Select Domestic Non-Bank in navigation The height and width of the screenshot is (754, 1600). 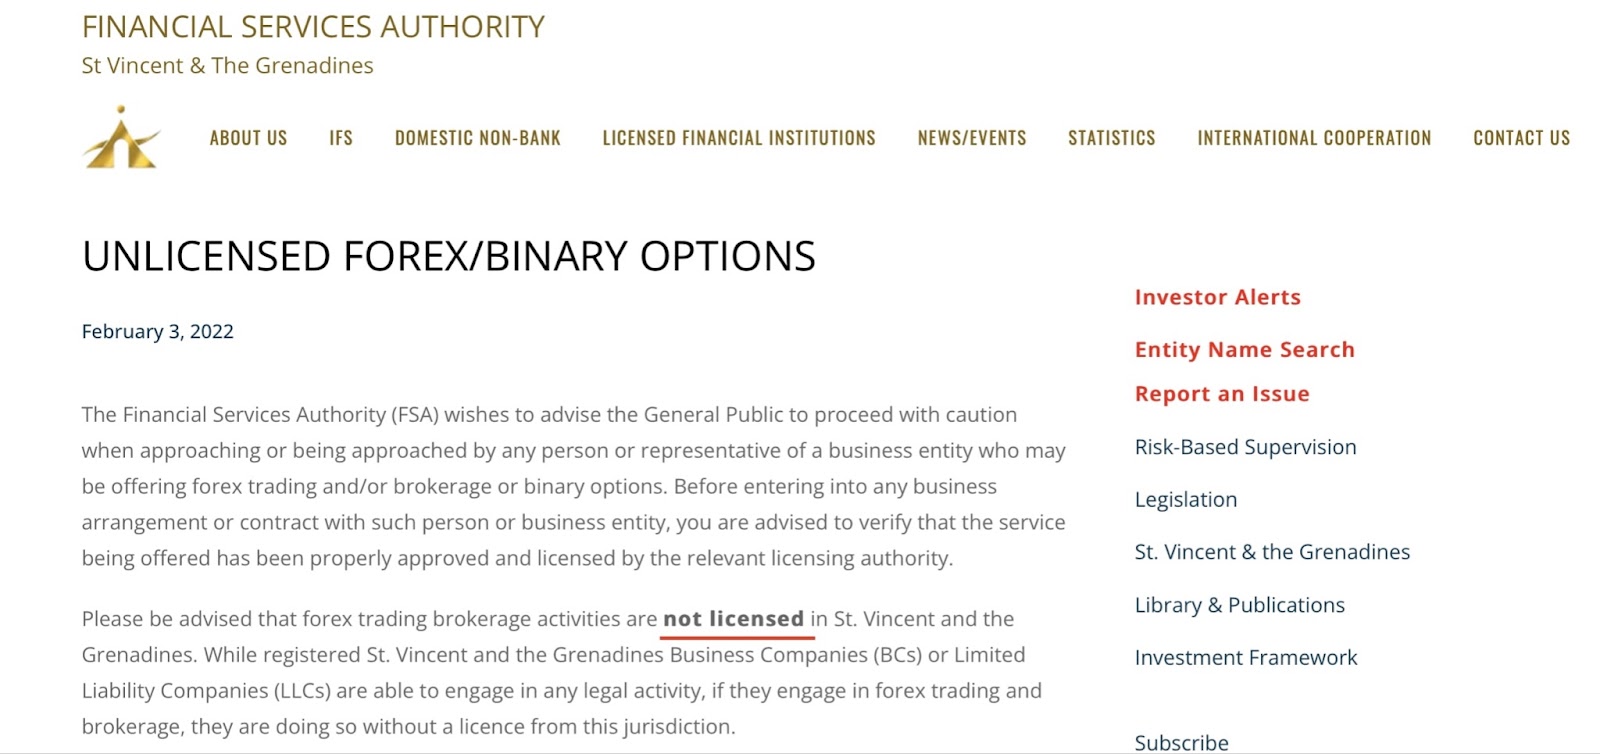478,138
